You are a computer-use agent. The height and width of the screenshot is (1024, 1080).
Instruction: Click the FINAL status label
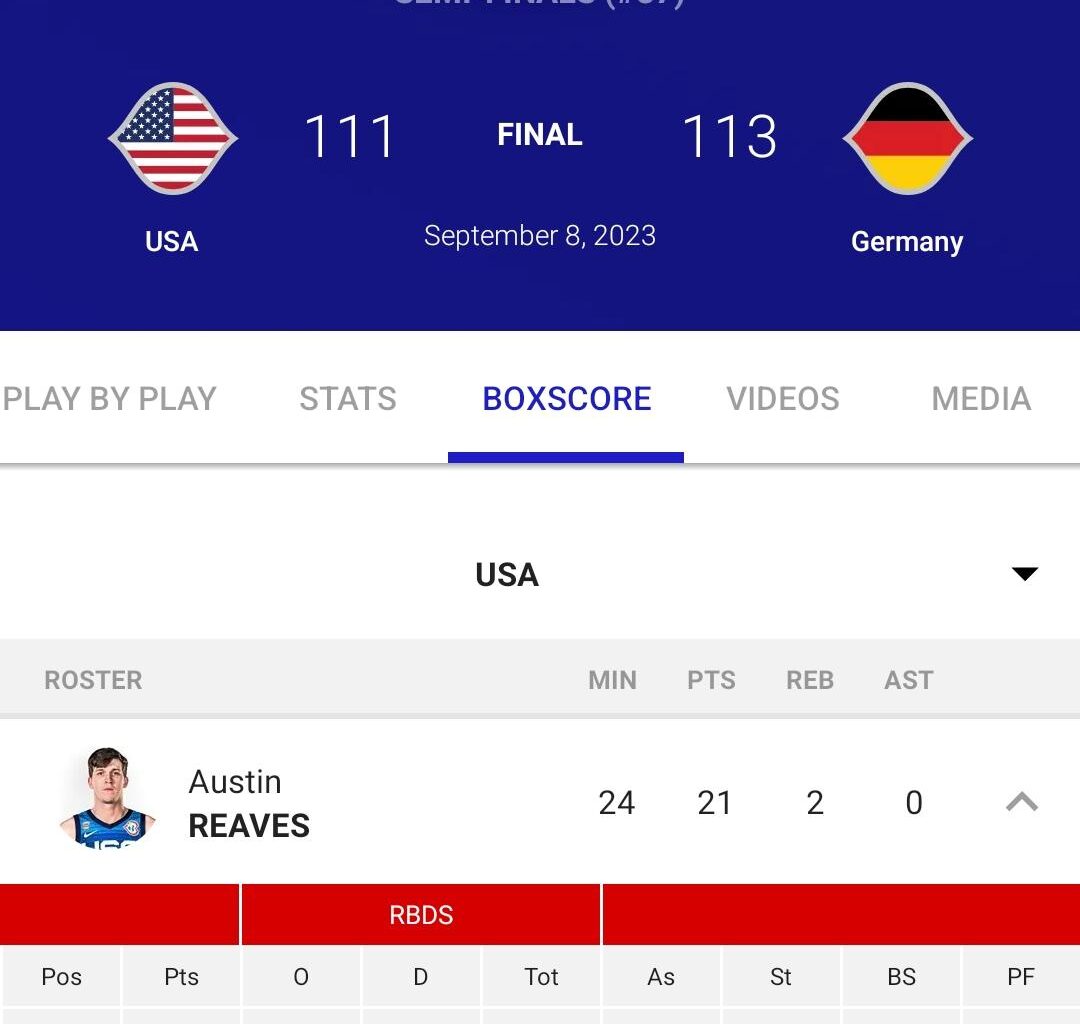click(x=539, y=135)
